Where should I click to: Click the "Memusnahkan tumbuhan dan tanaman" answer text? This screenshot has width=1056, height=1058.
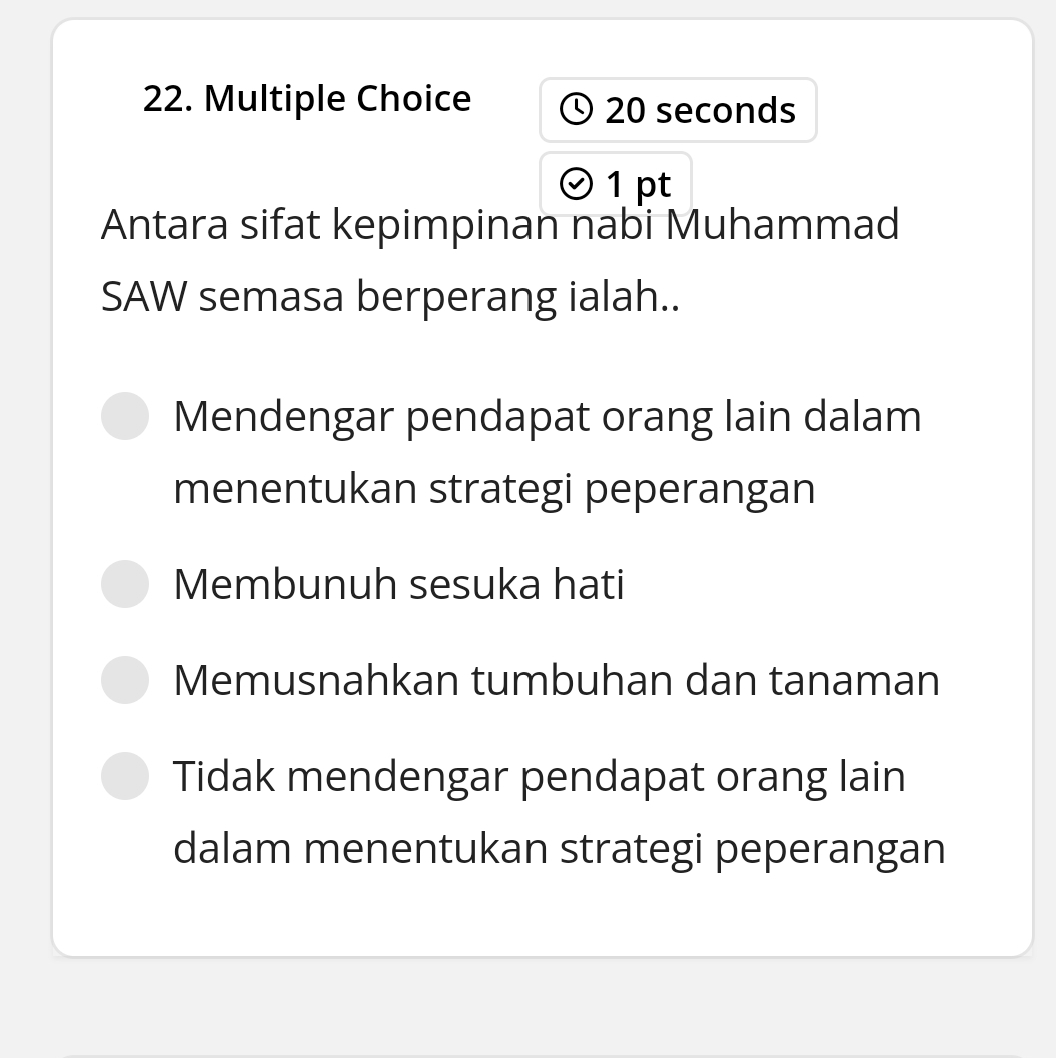(556, 680)
